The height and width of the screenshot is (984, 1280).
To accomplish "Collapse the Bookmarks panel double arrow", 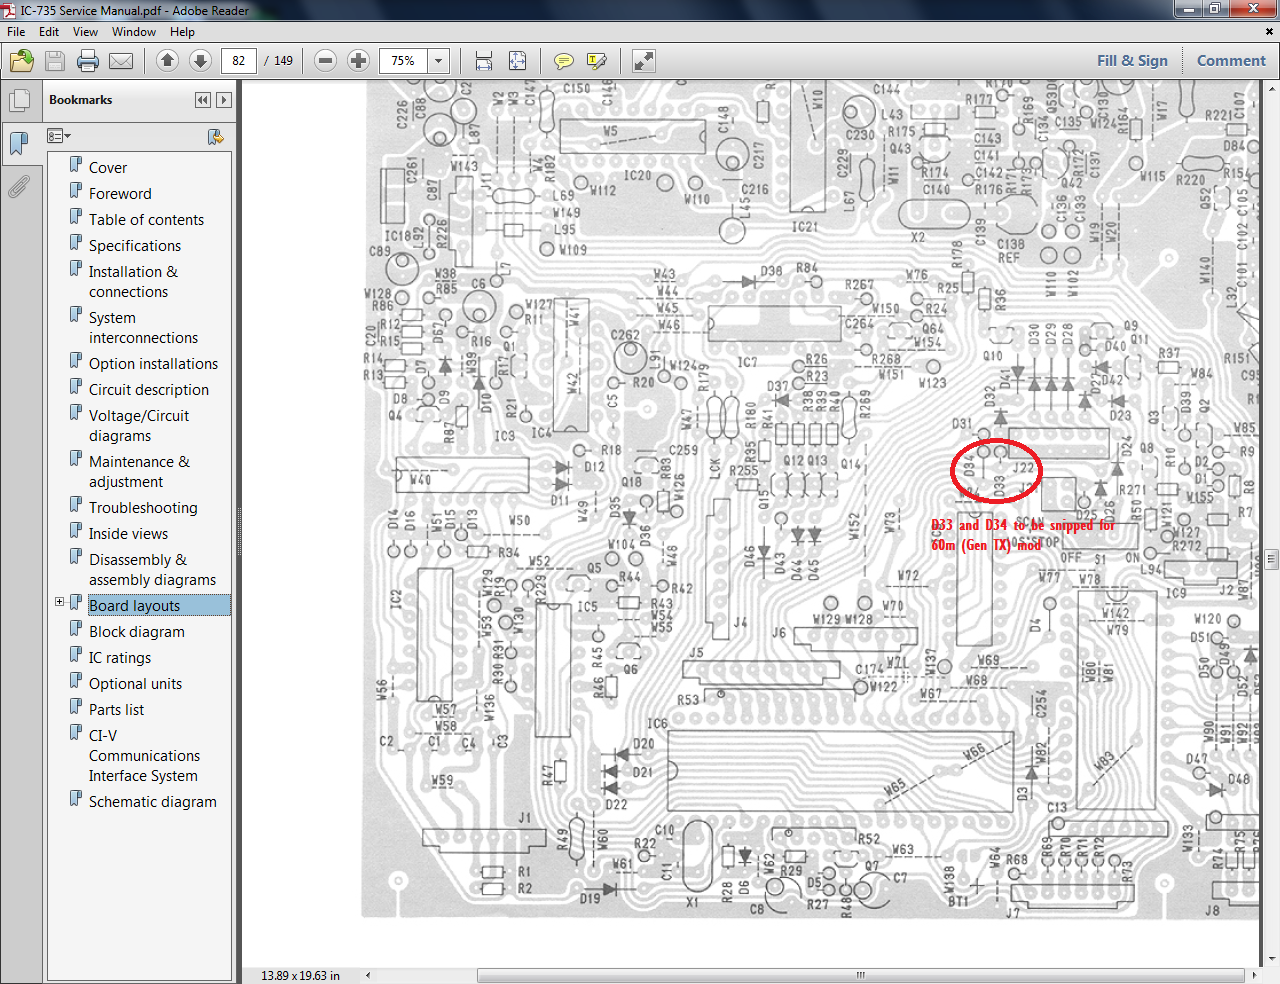I will [x=203, y=100].
